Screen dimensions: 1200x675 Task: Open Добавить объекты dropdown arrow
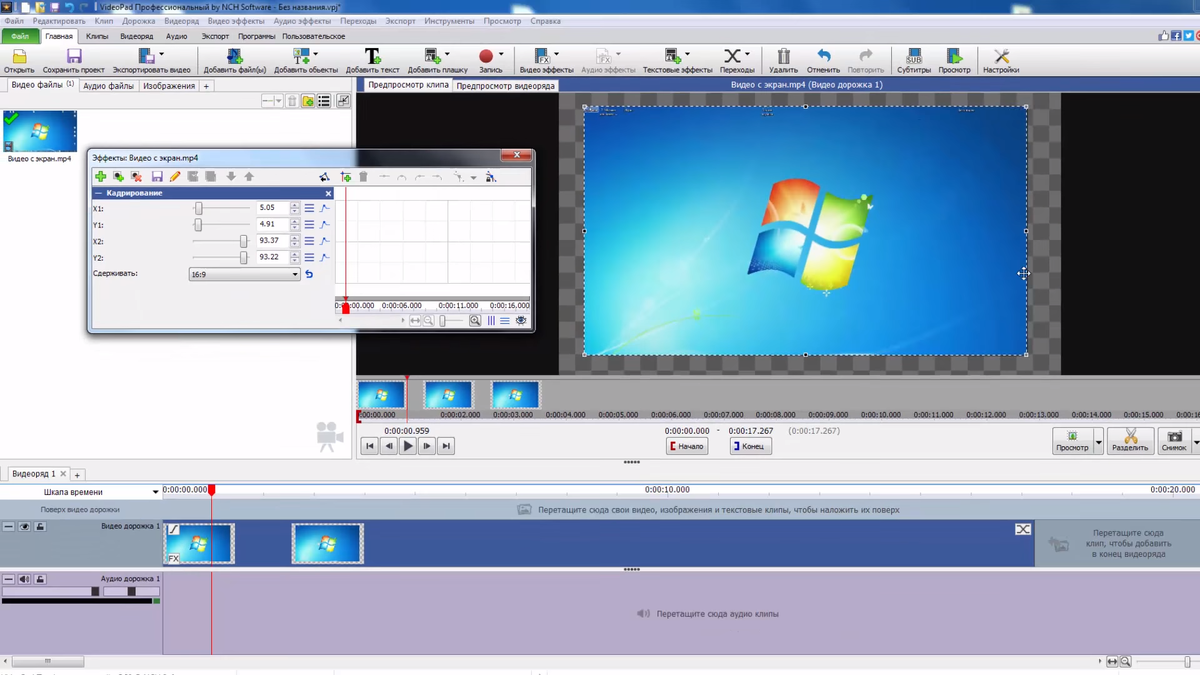(x=316, y=55)
